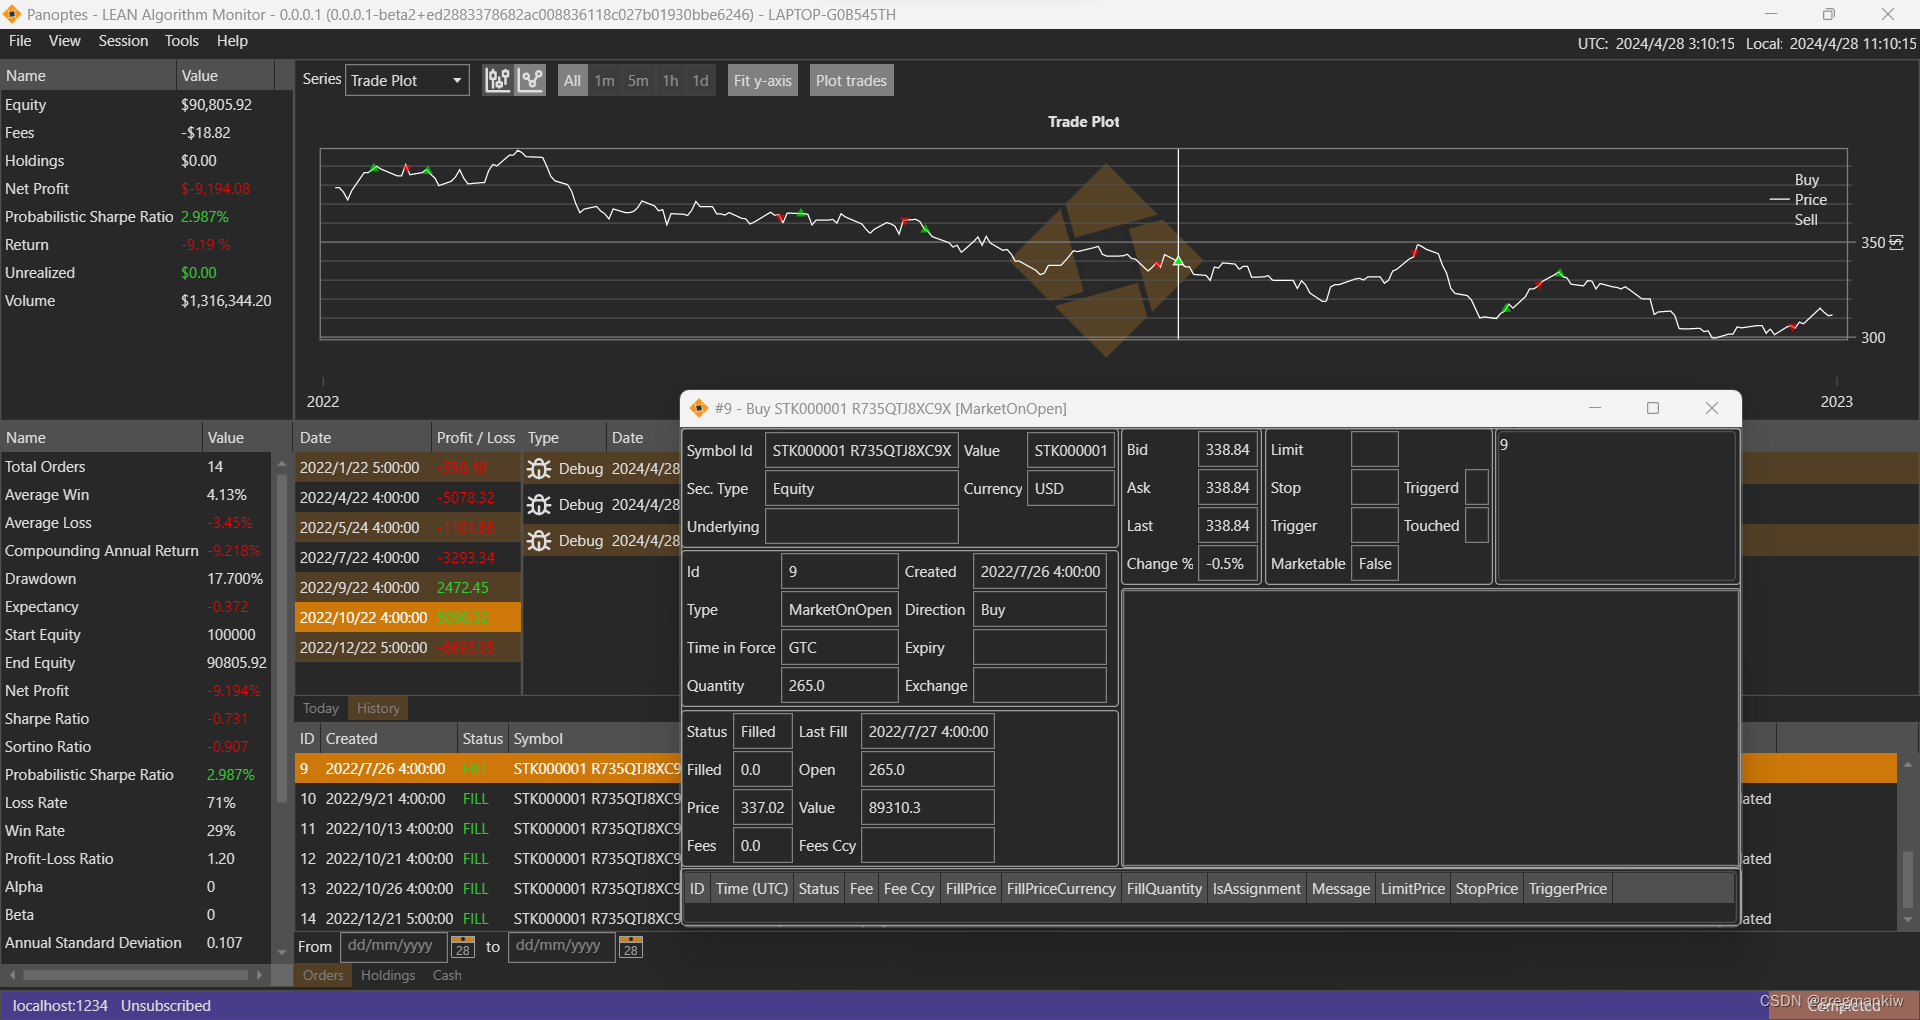1920x1020 pixels.
Task: Switch to the Cash tab
Action: point(447,975)
